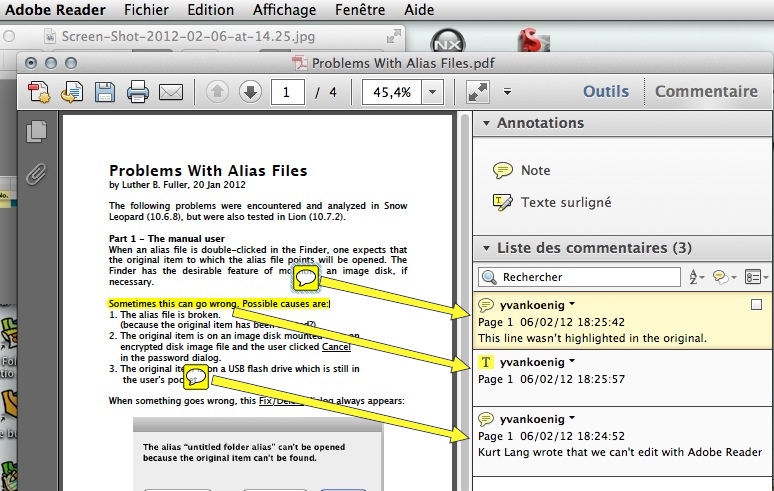Click 'This line wasn't highlighted' comment text
This screenshot has height=491, width=774.
click(592, 338)
